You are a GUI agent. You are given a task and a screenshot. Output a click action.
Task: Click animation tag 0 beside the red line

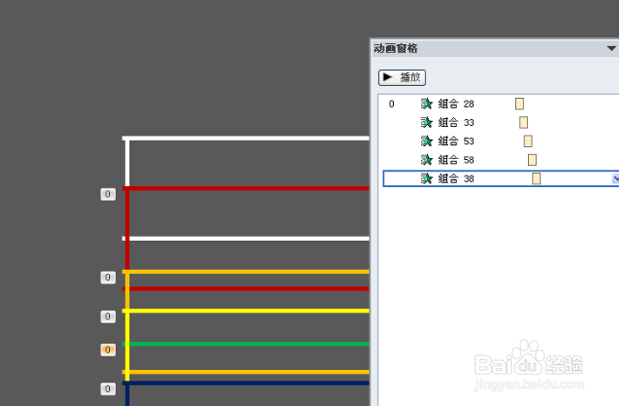[108, 194]
